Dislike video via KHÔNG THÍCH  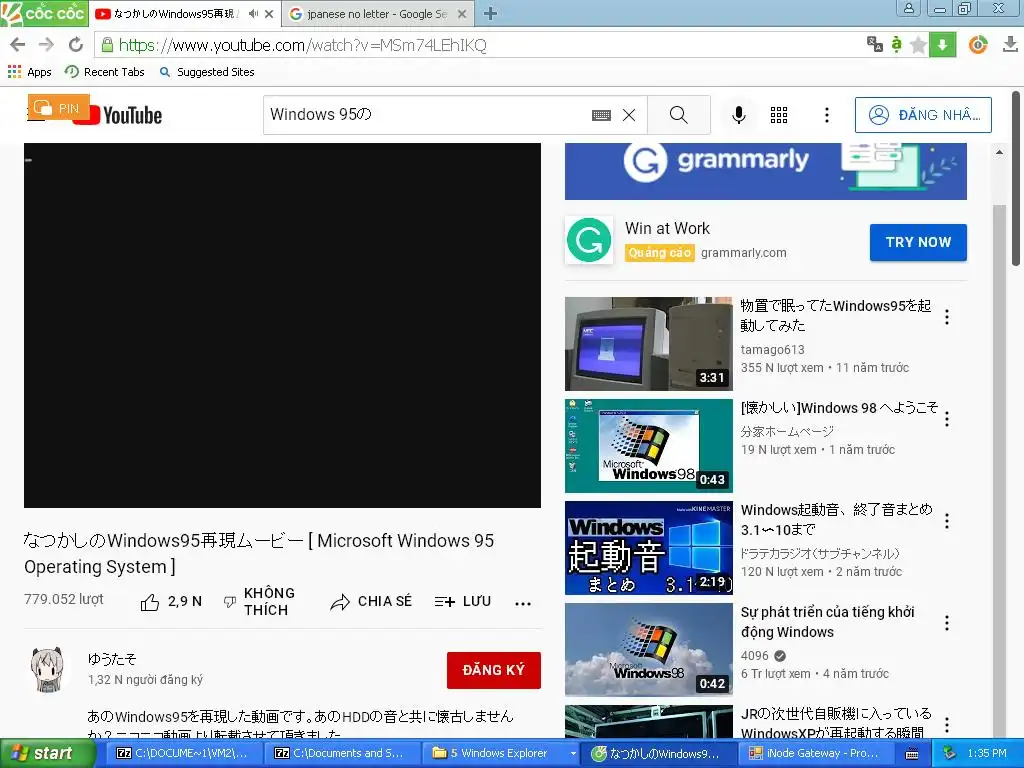pos(259,601)
